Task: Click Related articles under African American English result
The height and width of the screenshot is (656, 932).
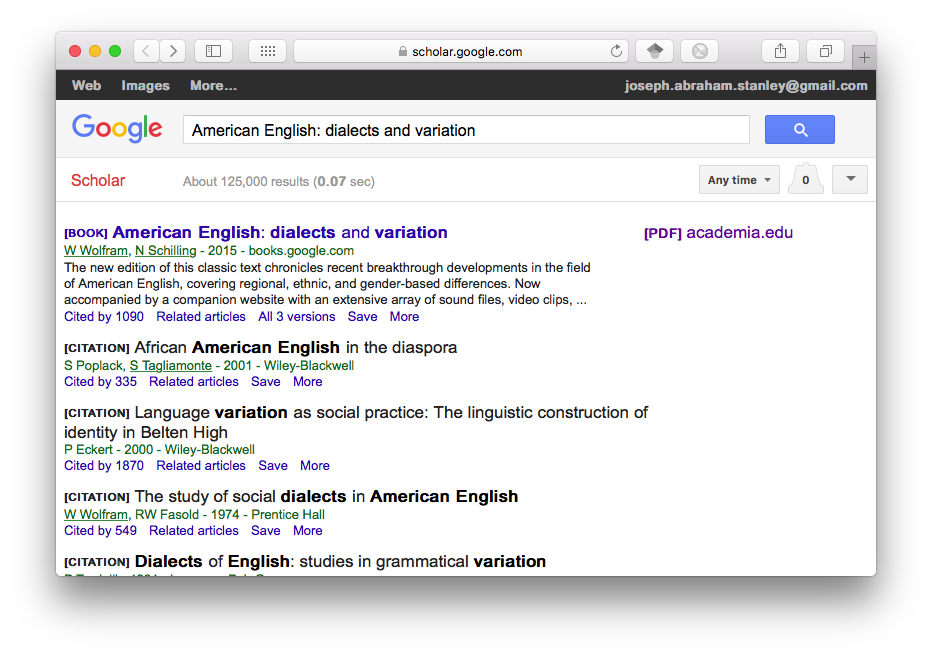Action: [x=194, y=381]
